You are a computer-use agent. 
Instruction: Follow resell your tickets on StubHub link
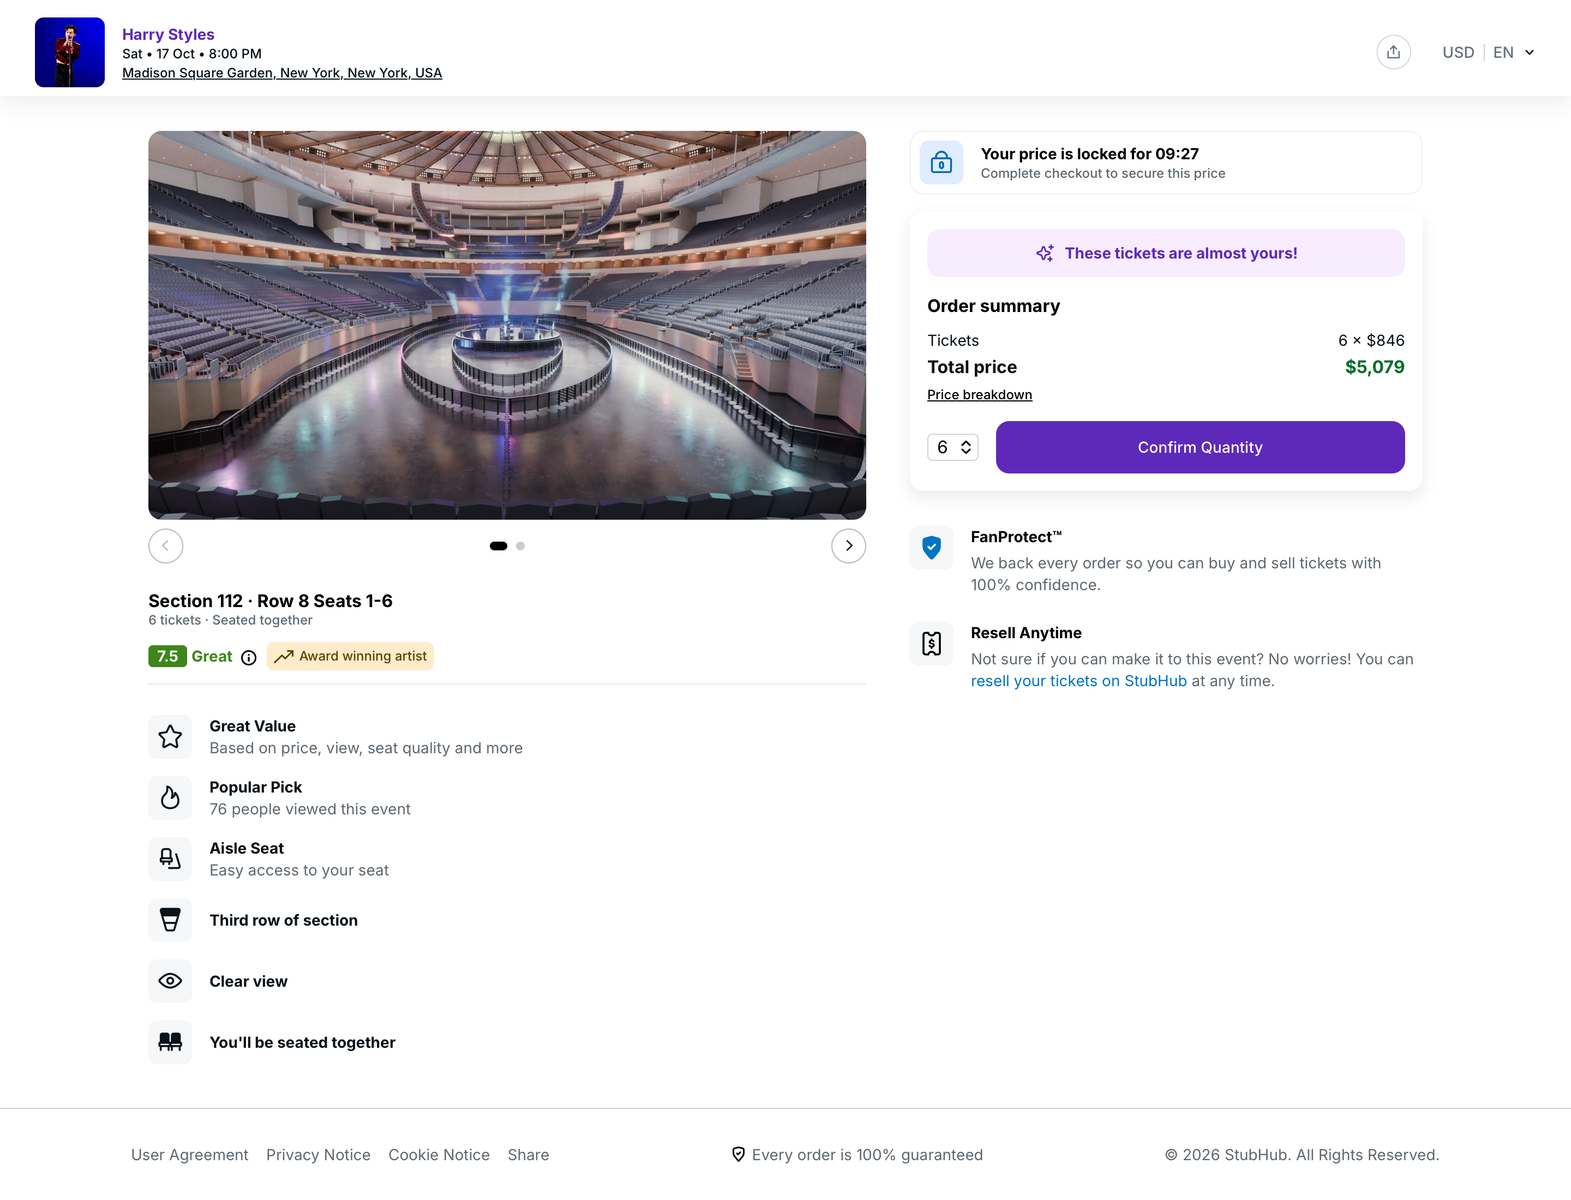click(1079, 681)
